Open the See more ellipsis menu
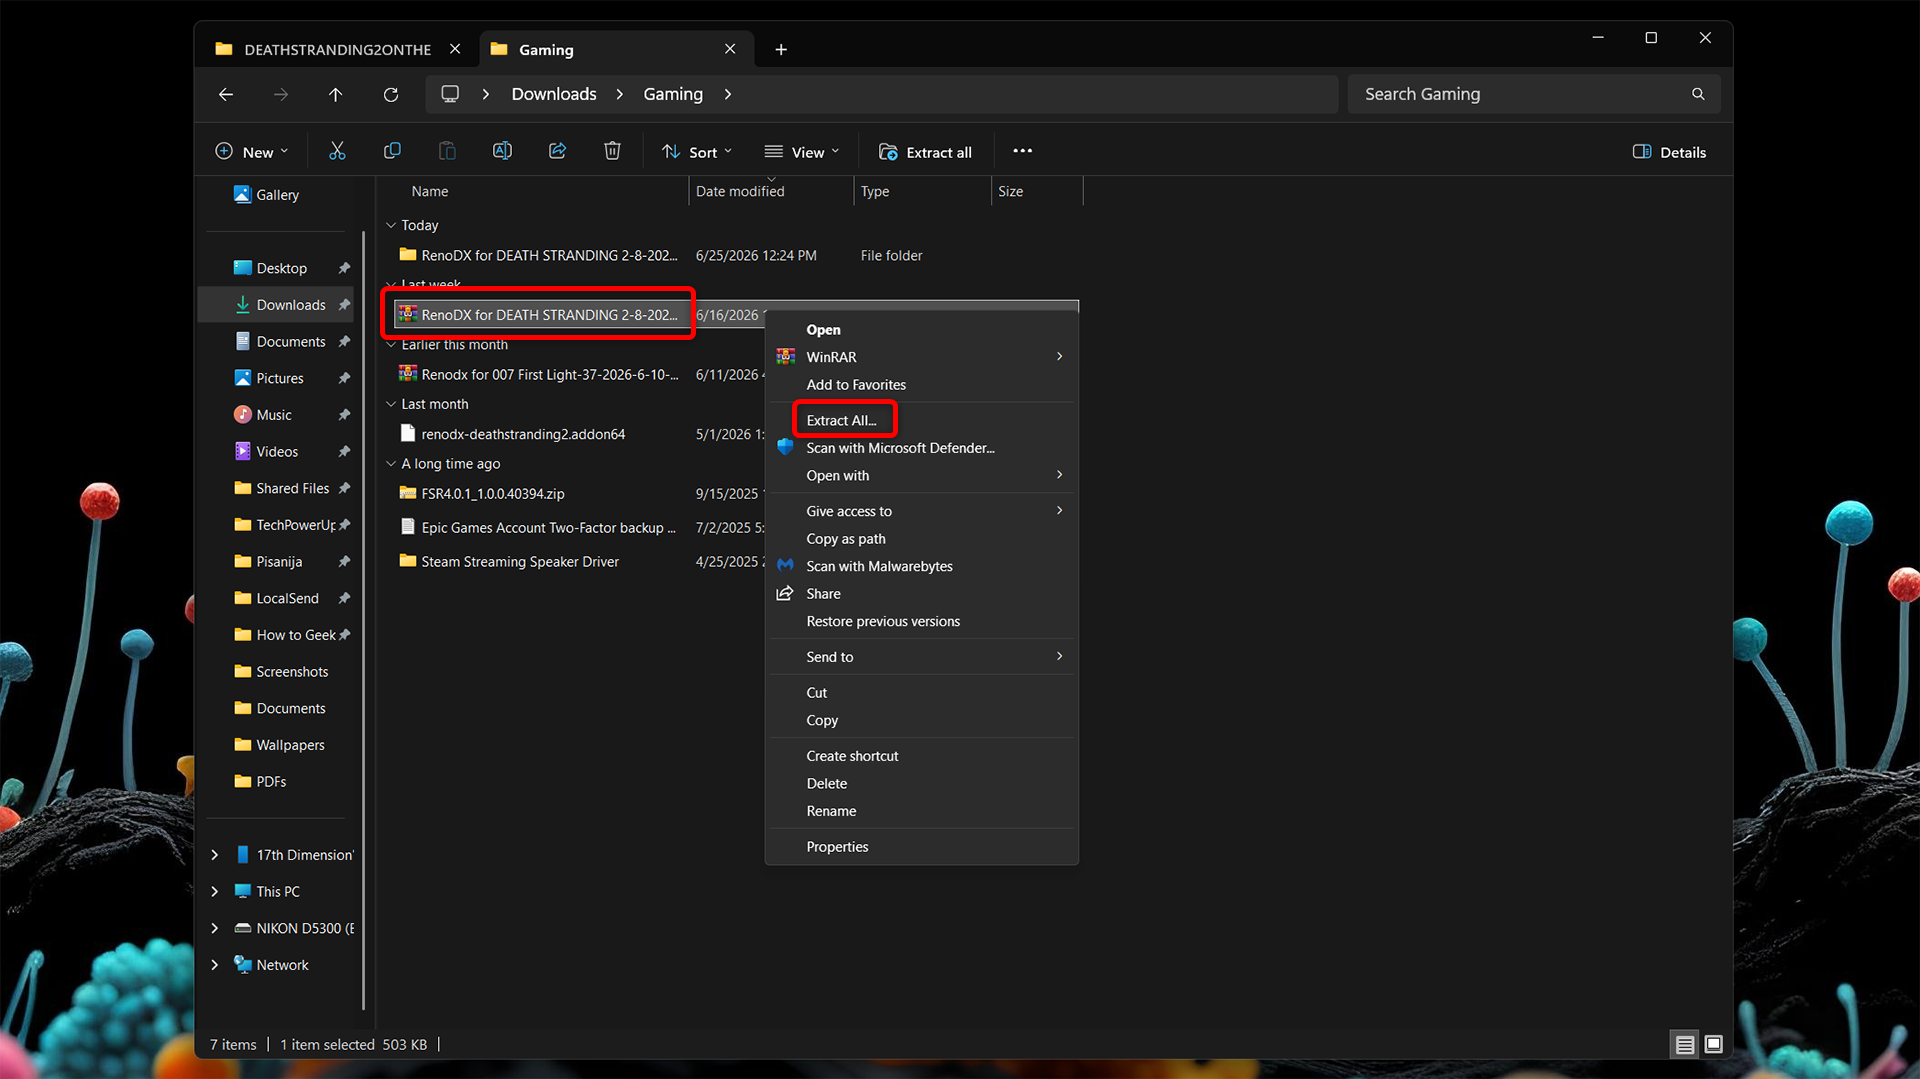This screenshot has width=1920, height=1079. 1022,151
